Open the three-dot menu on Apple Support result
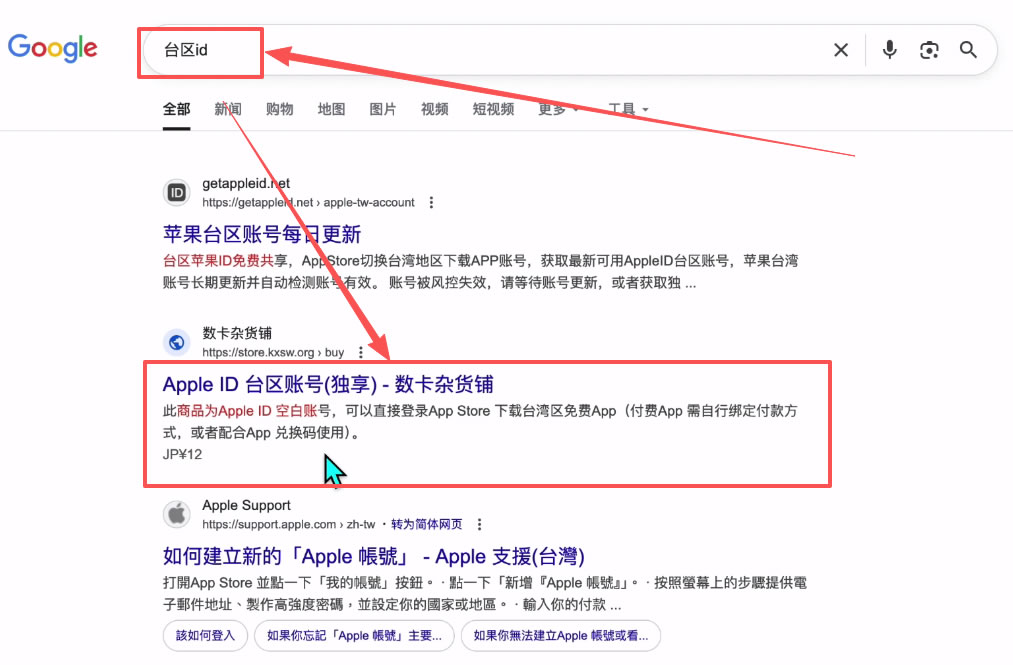The image size is (1013, 665). [x=479, y=523]
